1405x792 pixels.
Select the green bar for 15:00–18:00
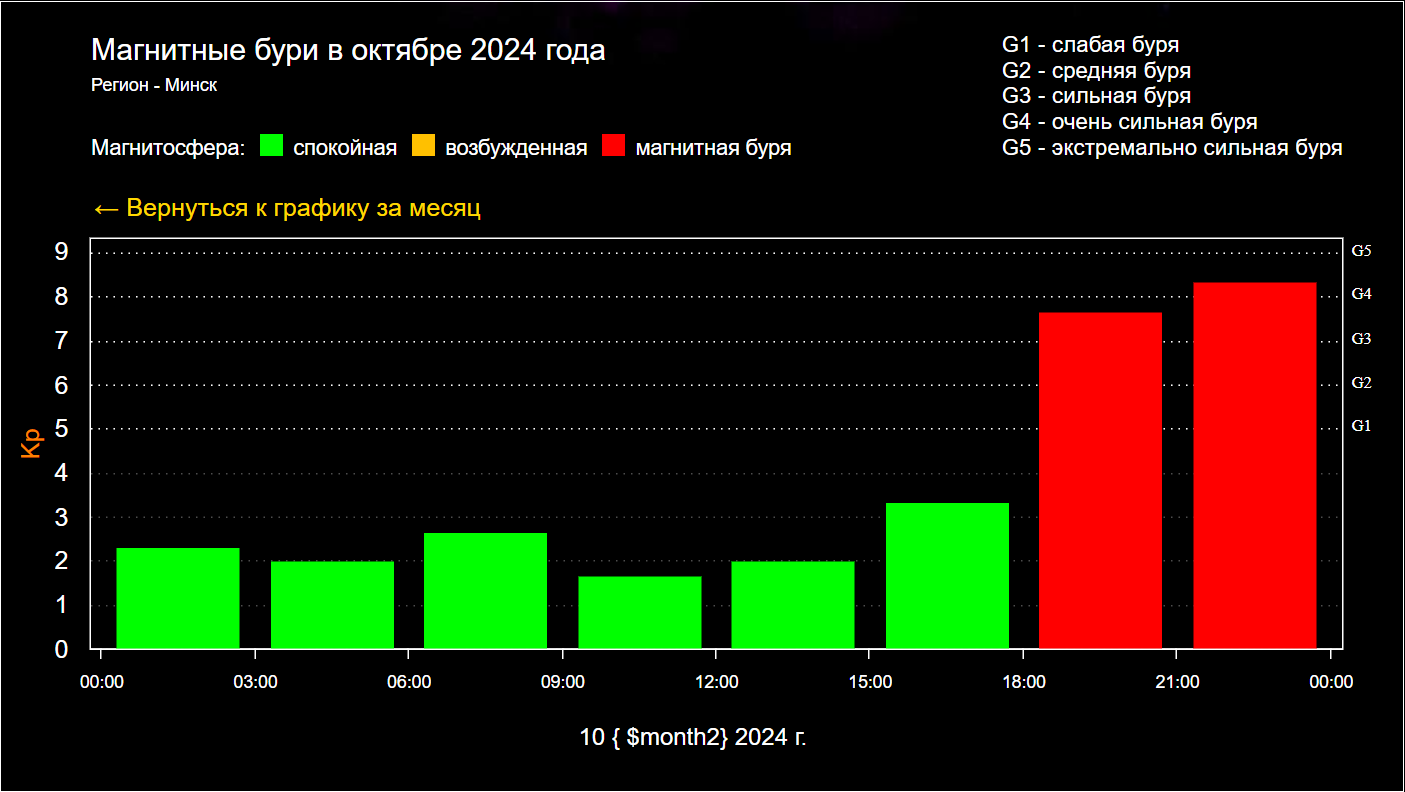coord(947,576)
